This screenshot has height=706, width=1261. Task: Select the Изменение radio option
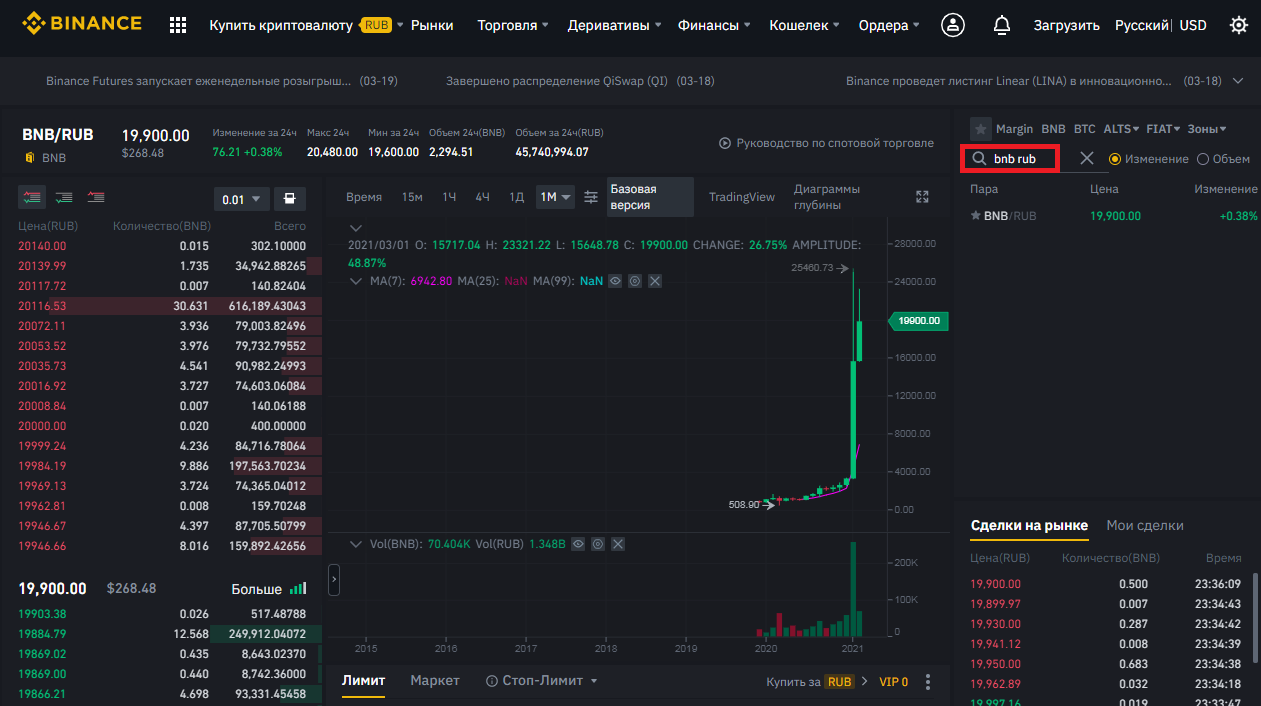1115,159
